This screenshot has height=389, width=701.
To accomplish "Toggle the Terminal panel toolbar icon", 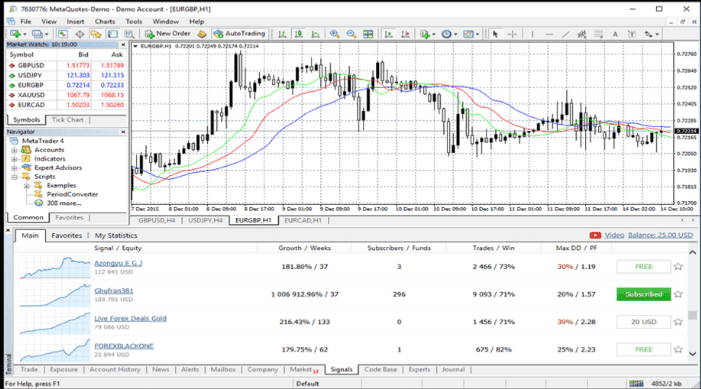I will [x=113, y=34].
